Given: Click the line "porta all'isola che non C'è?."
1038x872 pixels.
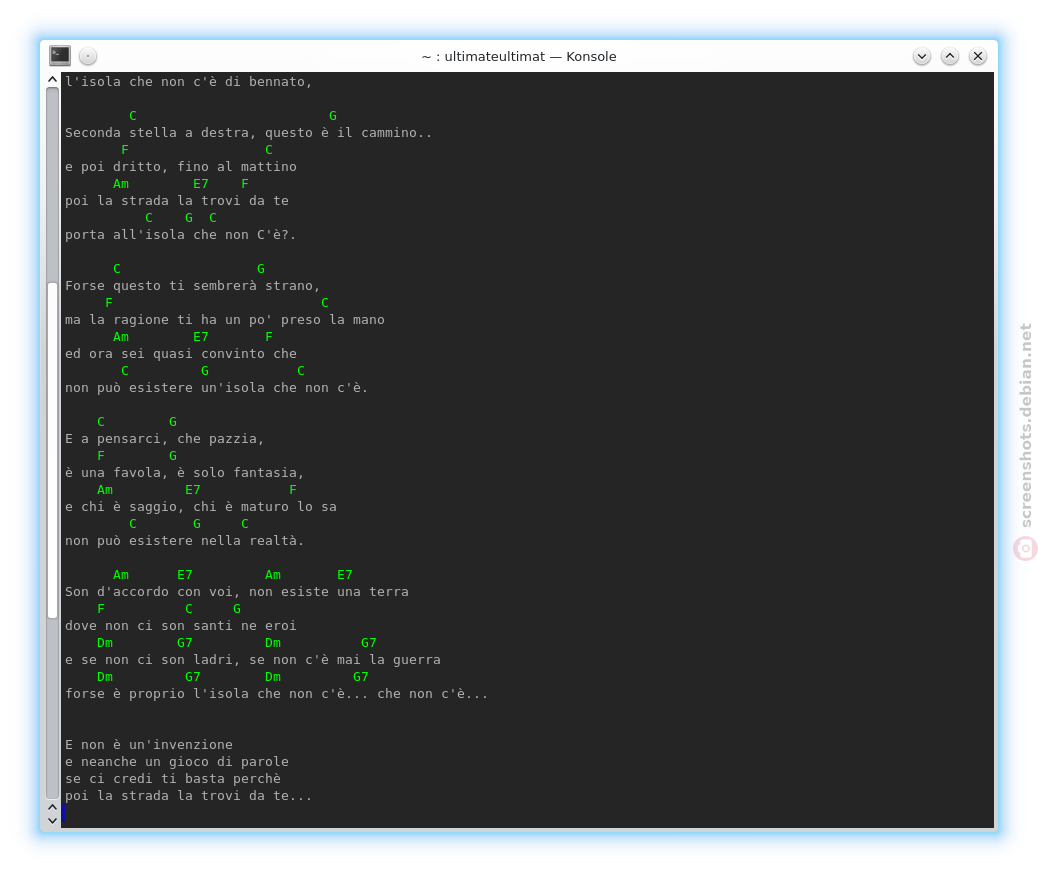Looking at the screenshot, I should (x=180, y=234).
